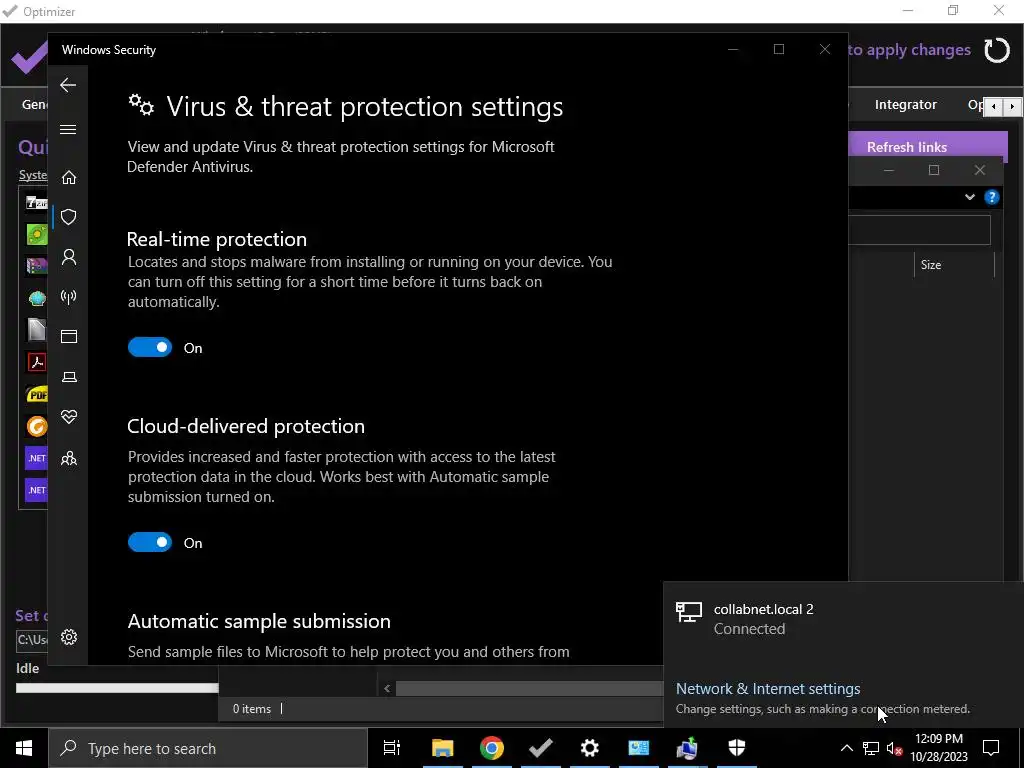This screenshot has height=768, width=1024.
Task: Click the blue help question mark icon
Action: [x=991, y=197]
